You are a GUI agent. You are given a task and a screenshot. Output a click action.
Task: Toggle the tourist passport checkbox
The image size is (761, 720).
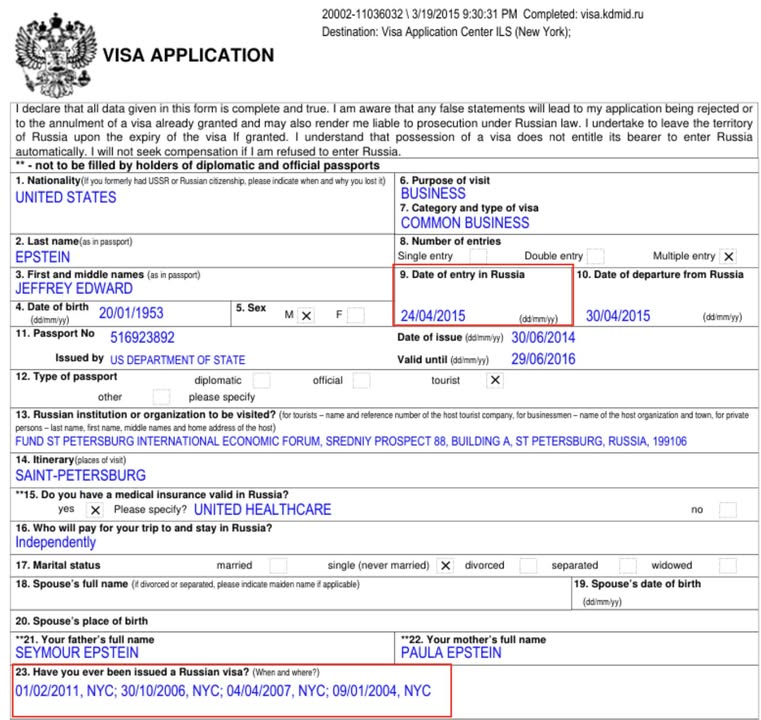(495, 381)
